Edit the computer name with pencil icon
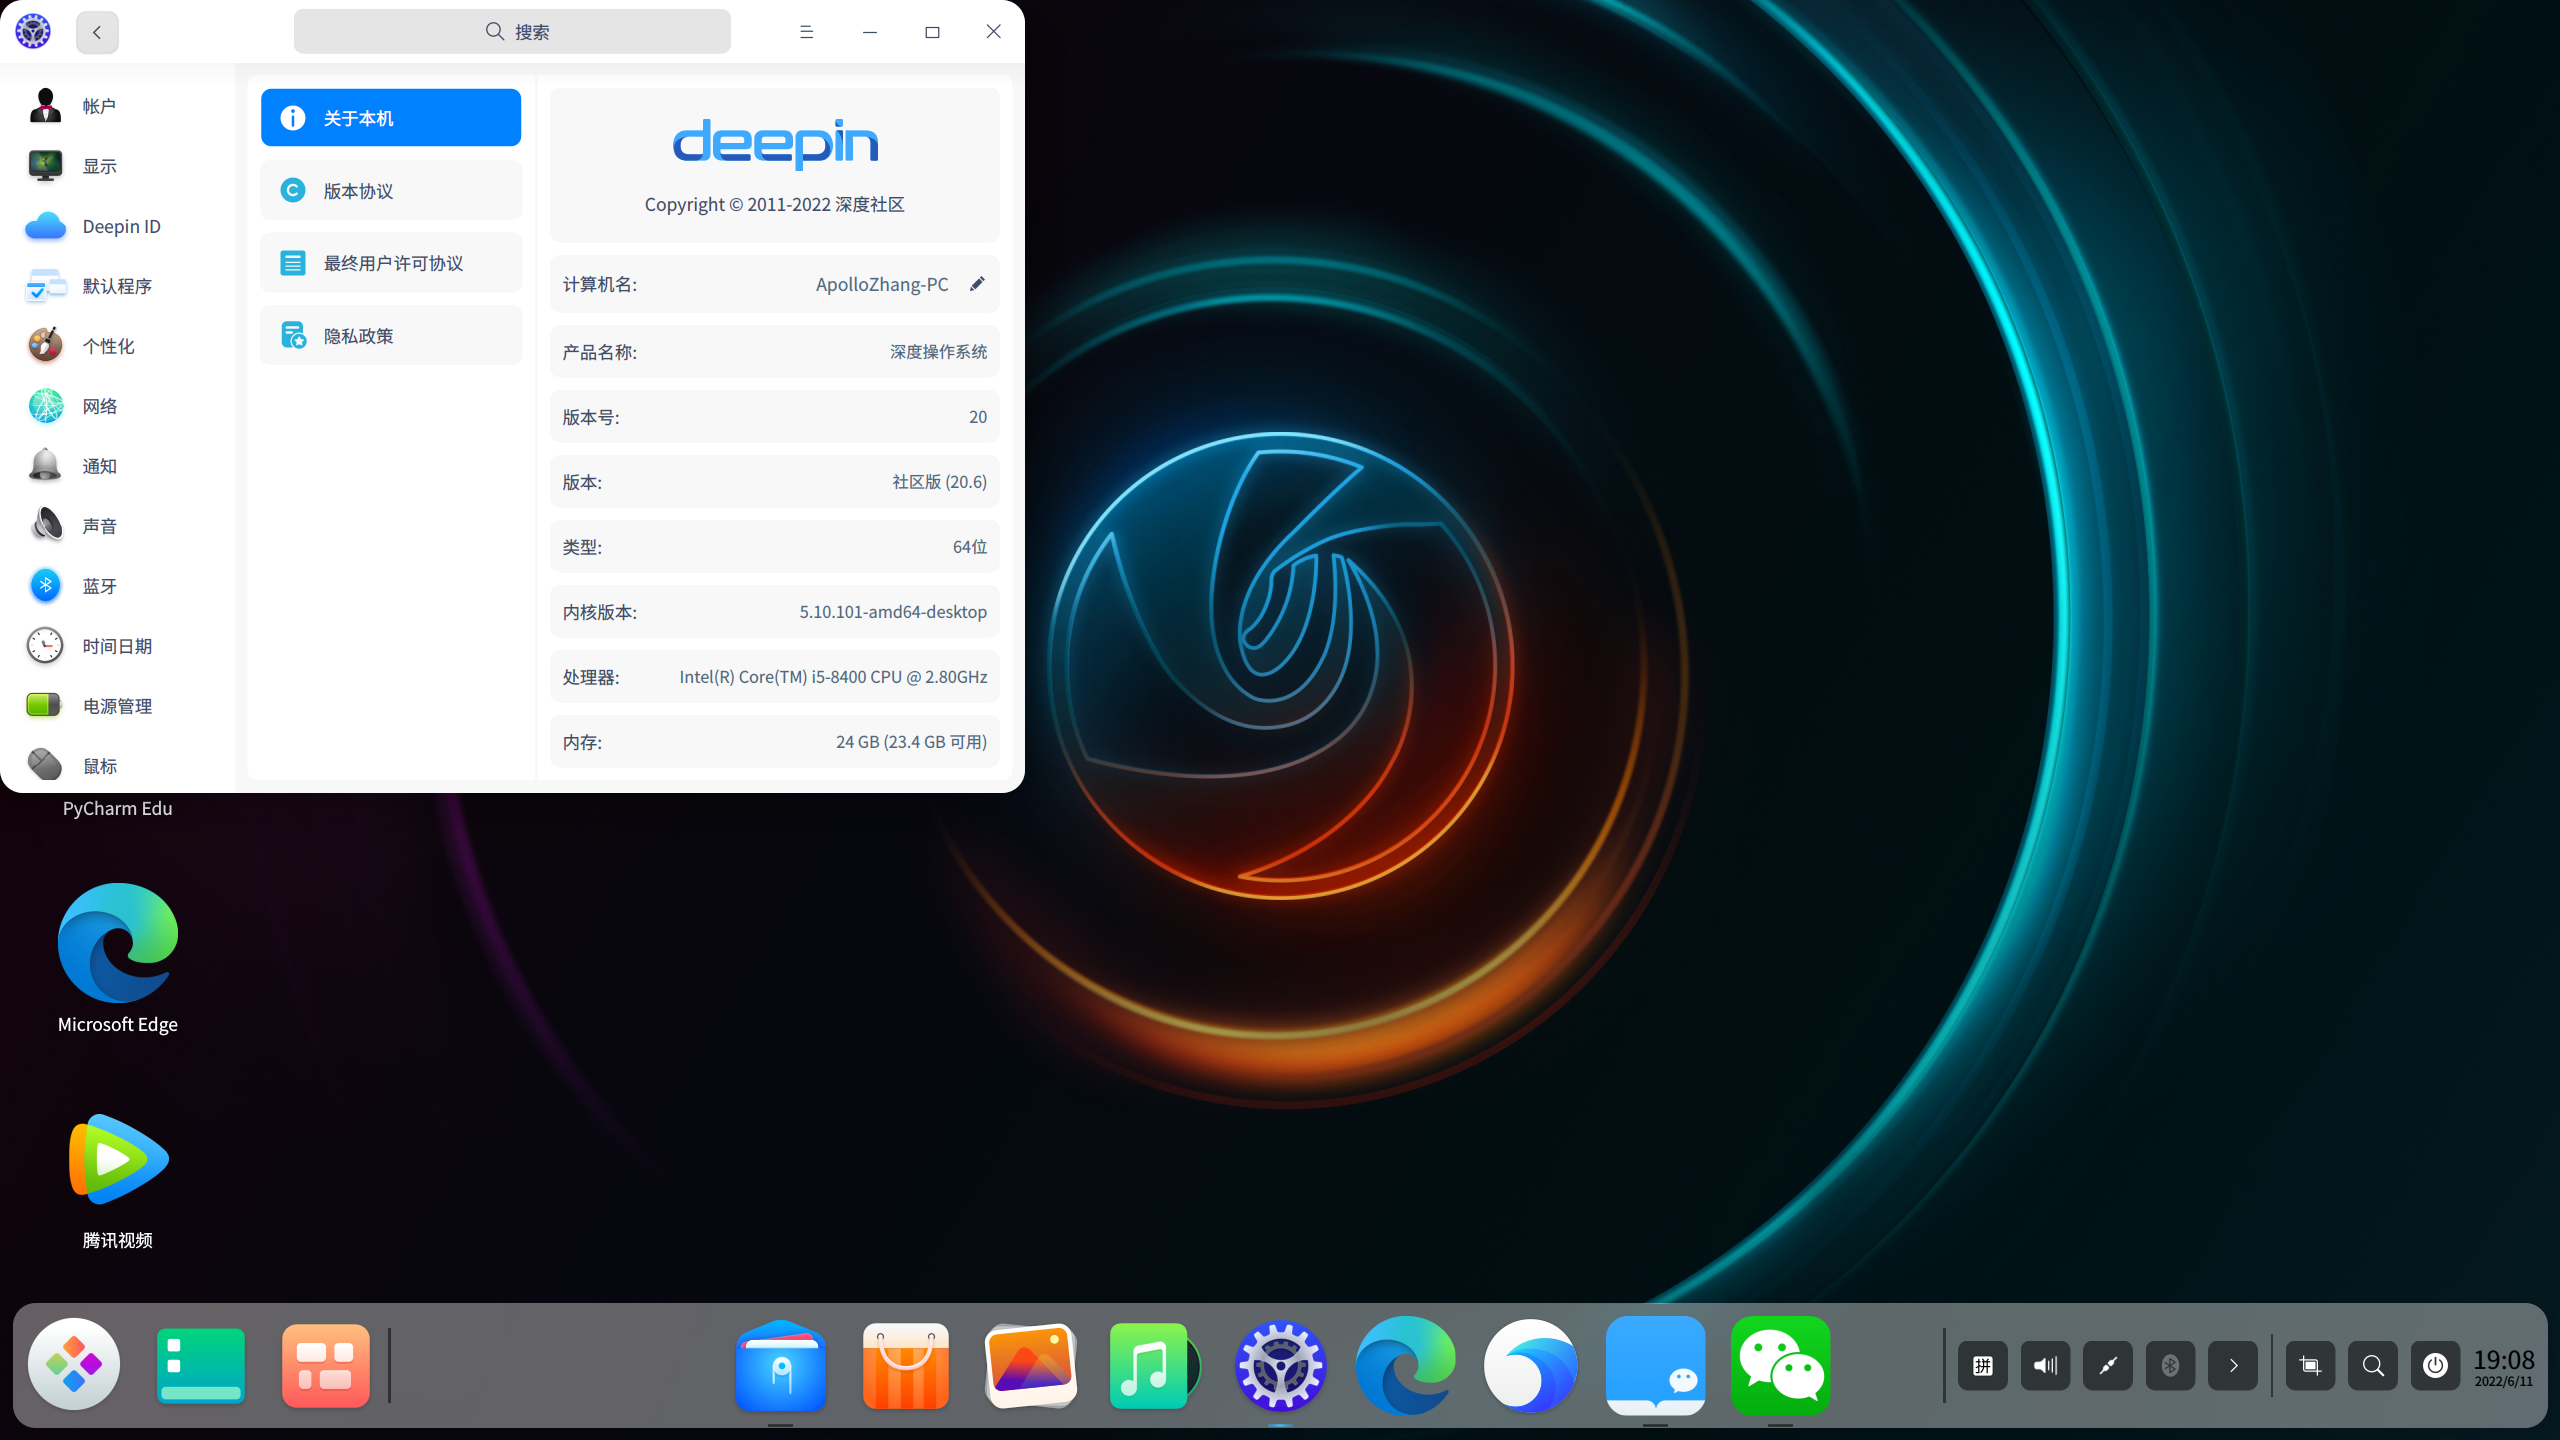The width and height of the screenshot is (2560, 1440). 977,283
